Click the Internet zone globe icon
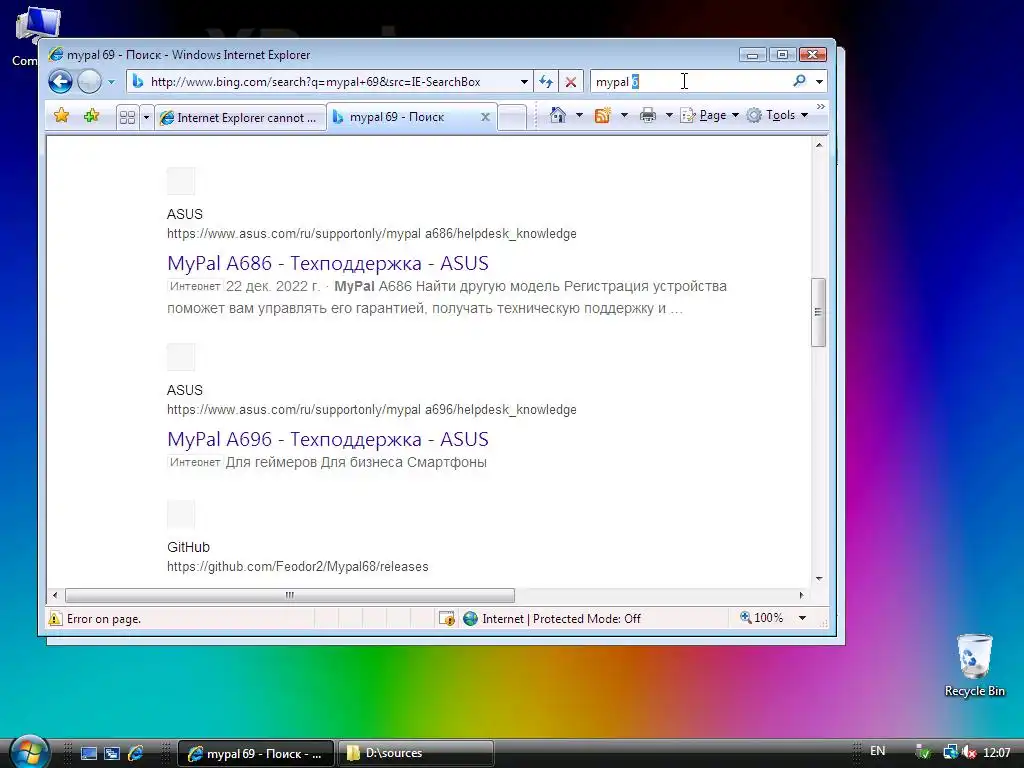The height and width of the screenshot is (768, 1024). pos(470,618)
